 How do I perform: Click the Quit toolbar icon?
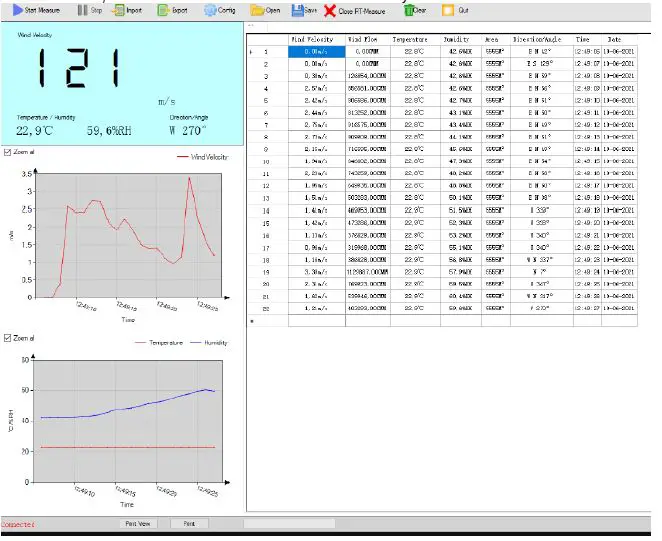tap(448, 9)
